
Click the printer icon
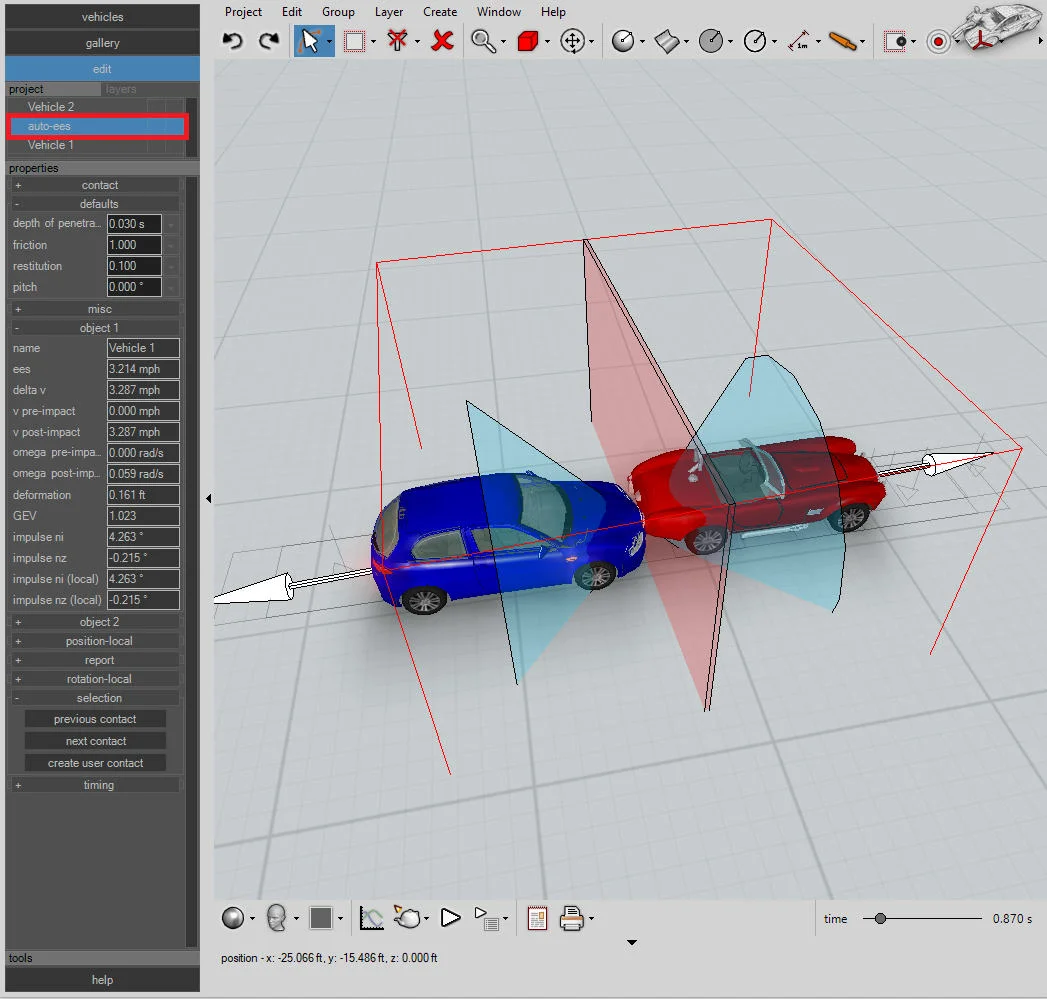(x=572, y=918)
